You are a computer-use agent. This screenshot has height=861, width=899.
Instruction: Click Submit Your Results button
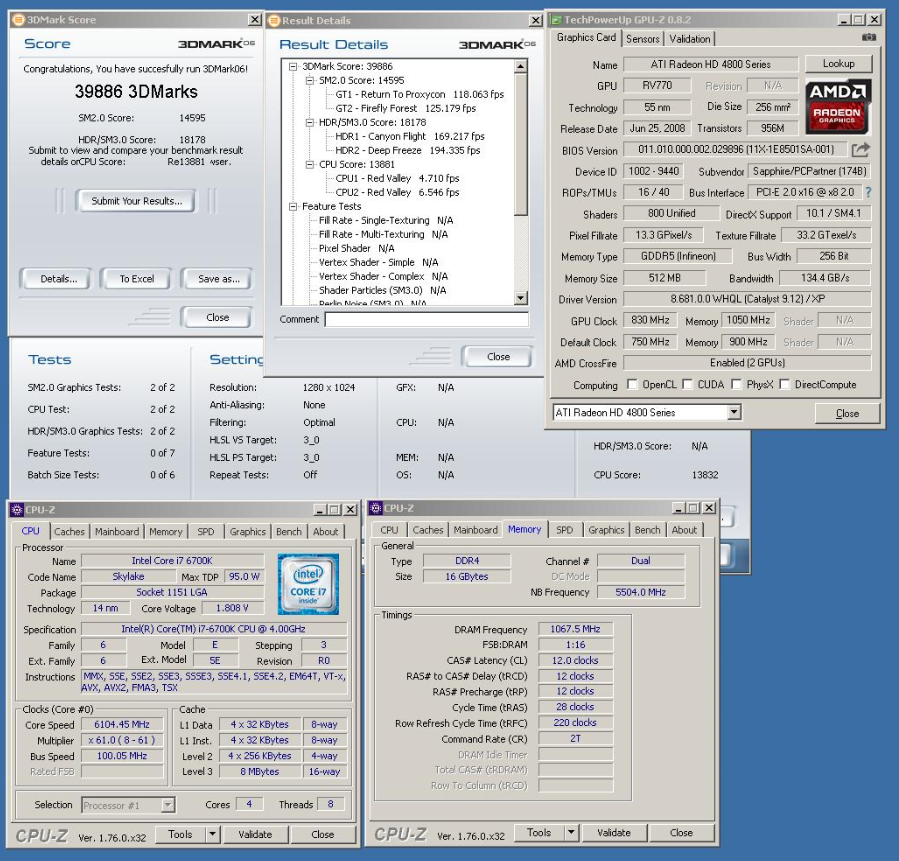[136, 201]
